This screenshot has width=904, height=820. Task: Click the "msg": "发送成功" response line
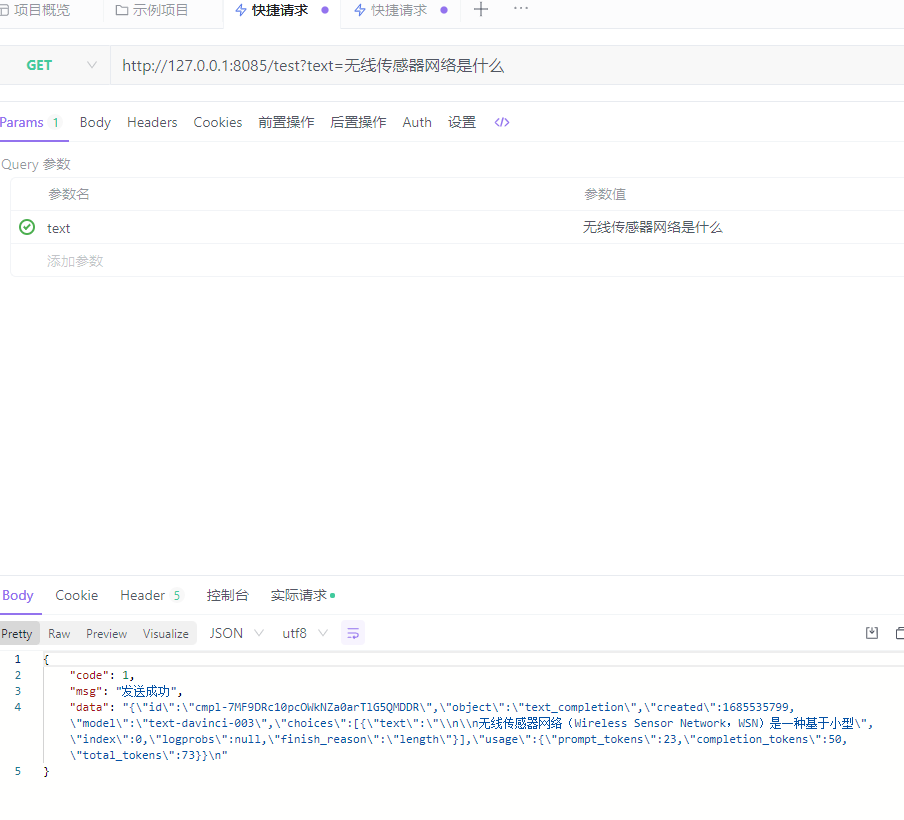[x=126, y=691]
